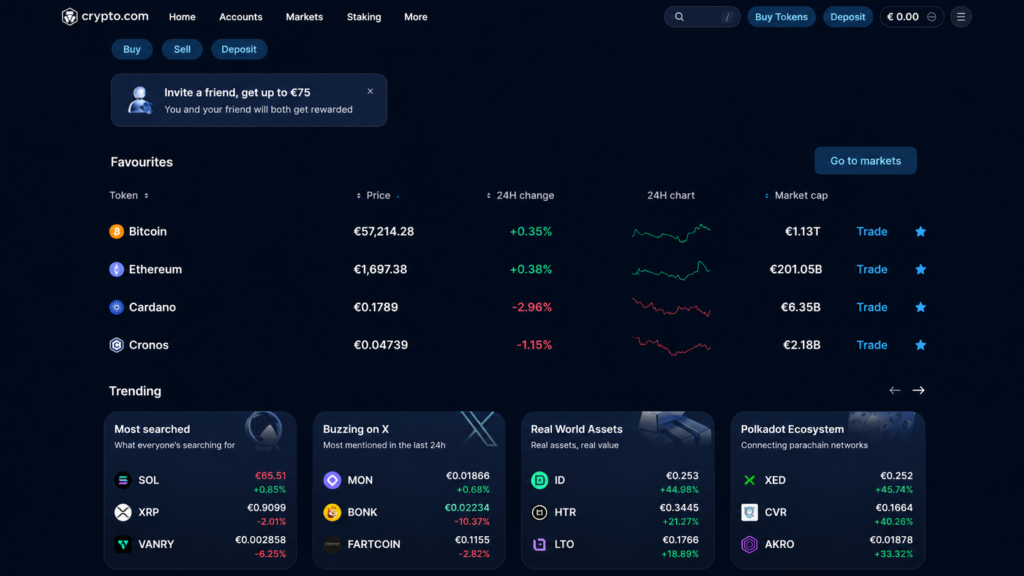The image size is (1024, 576).
Task: Click Cardano change -2.96%
Action: click(532, 307)
